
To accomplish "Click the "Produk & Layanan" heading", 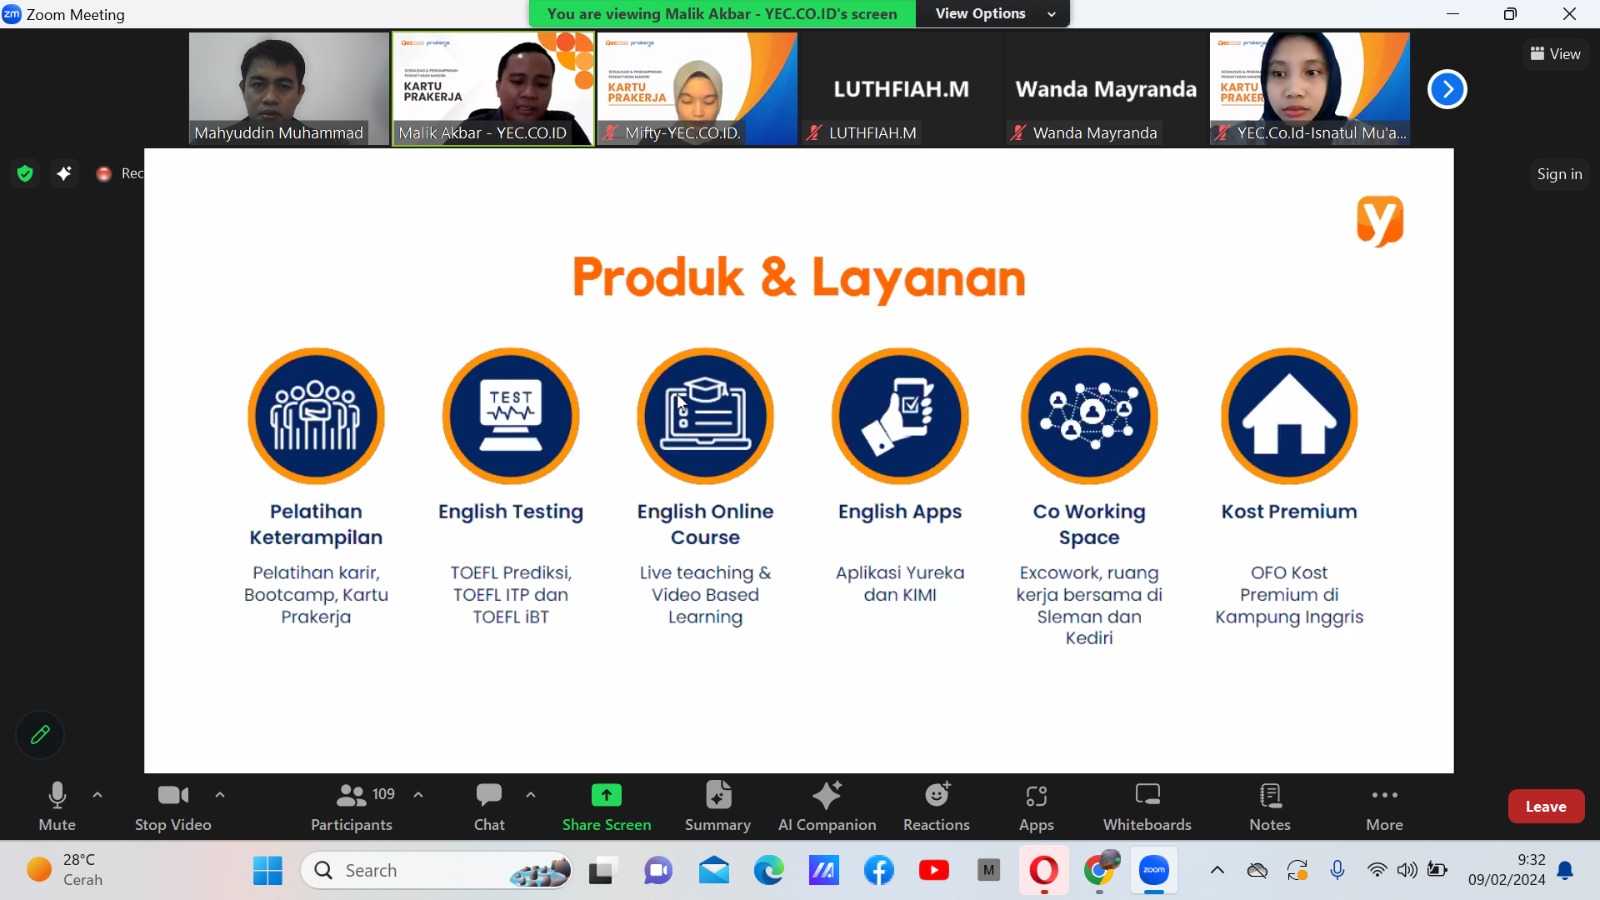I will [799, 278].
